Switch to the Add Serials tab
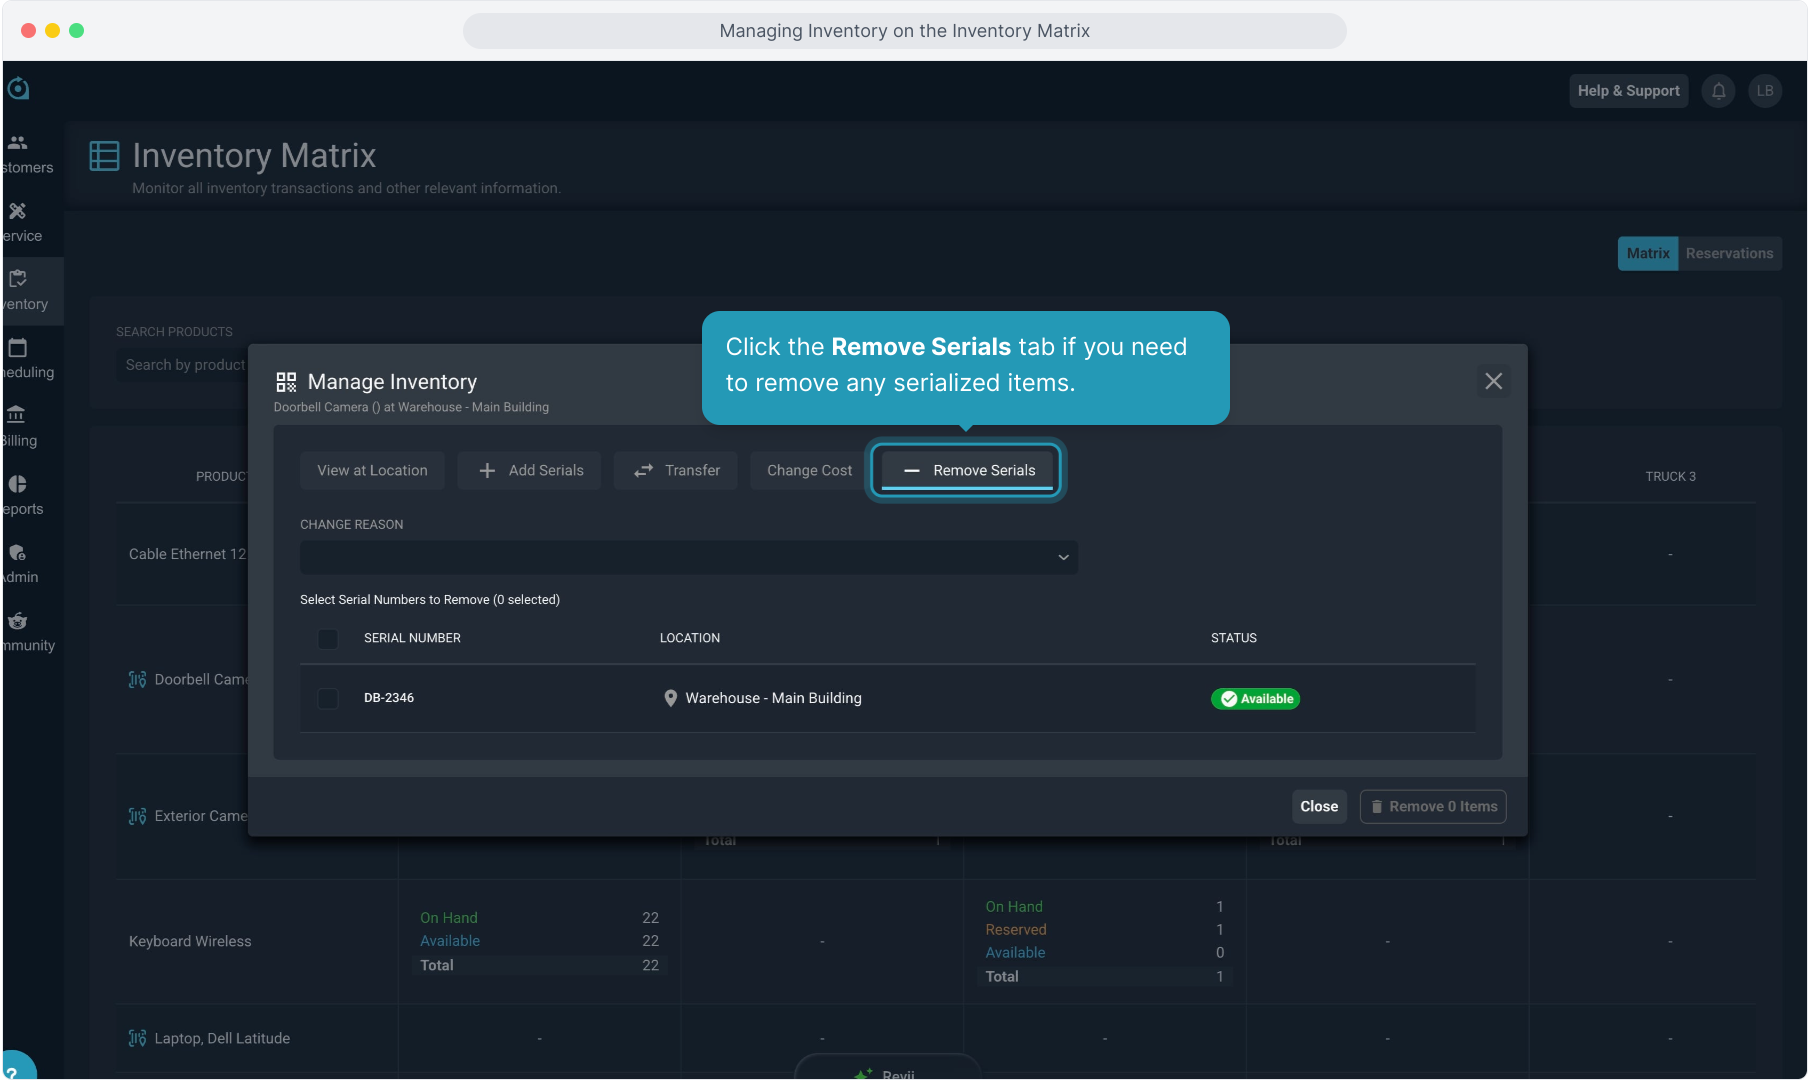 tap(530, 471)
